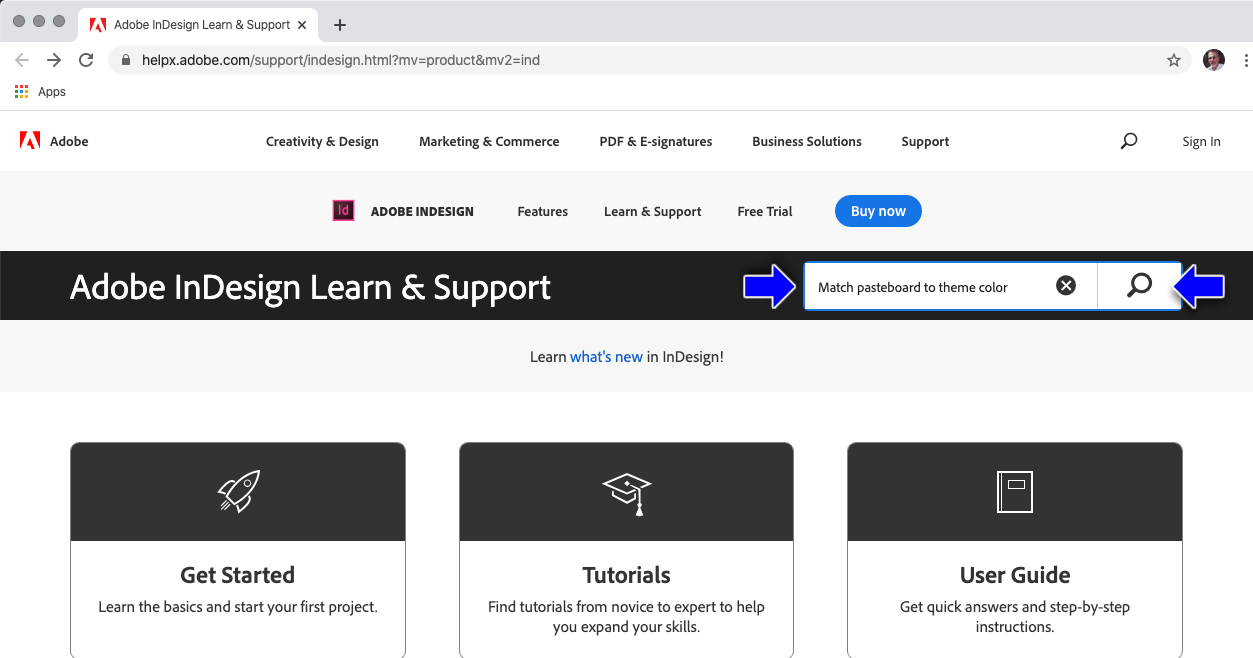
Task: Click the InDesign Id product icon
Action: [343, 211]
